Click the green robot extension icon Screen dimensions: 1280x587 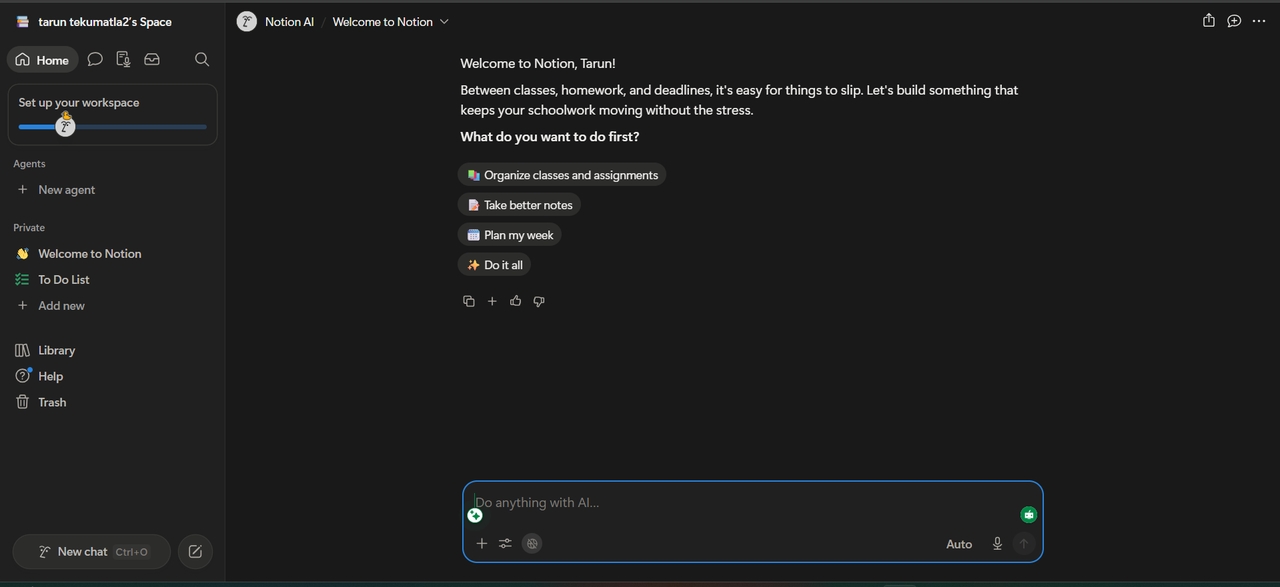coord(1028,514)
